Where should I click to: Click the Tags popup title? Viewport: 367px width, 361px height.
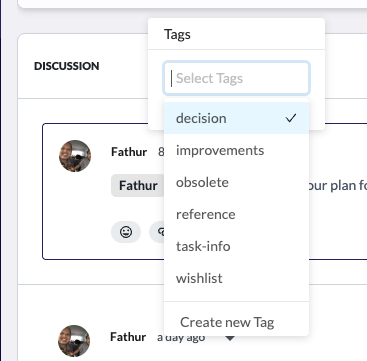point(177,34)
